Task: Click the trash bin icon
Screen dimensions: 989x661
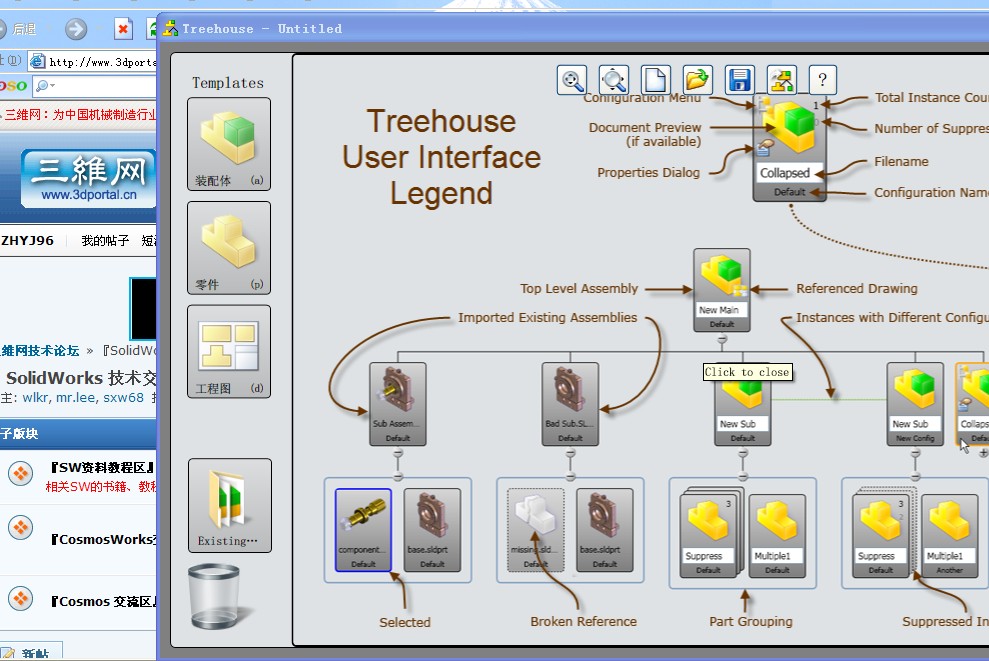Action: click(214, 597)
